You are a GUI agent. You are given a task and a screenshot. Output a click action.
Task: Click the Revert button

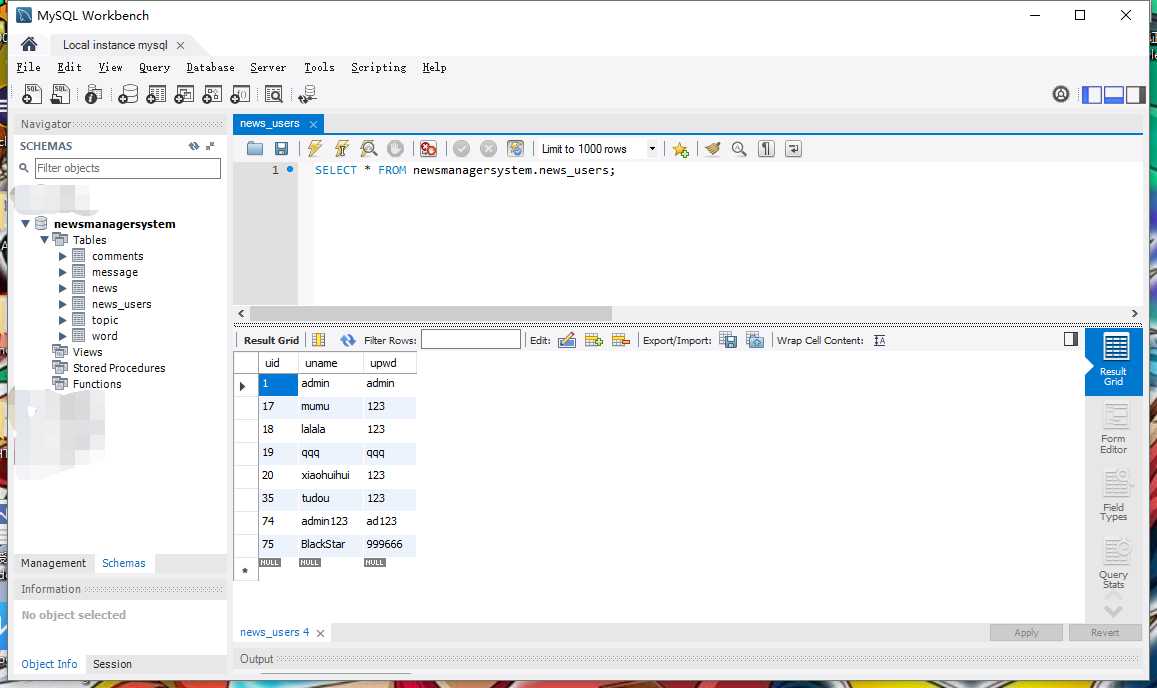click(1105, 633)
